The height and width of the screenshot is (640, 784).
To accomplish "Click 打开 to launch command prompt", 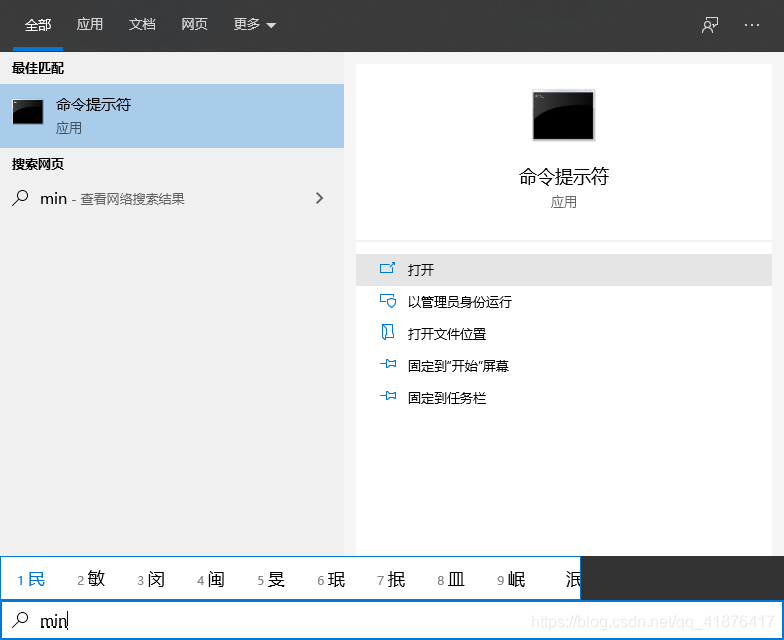I will 564,270.
